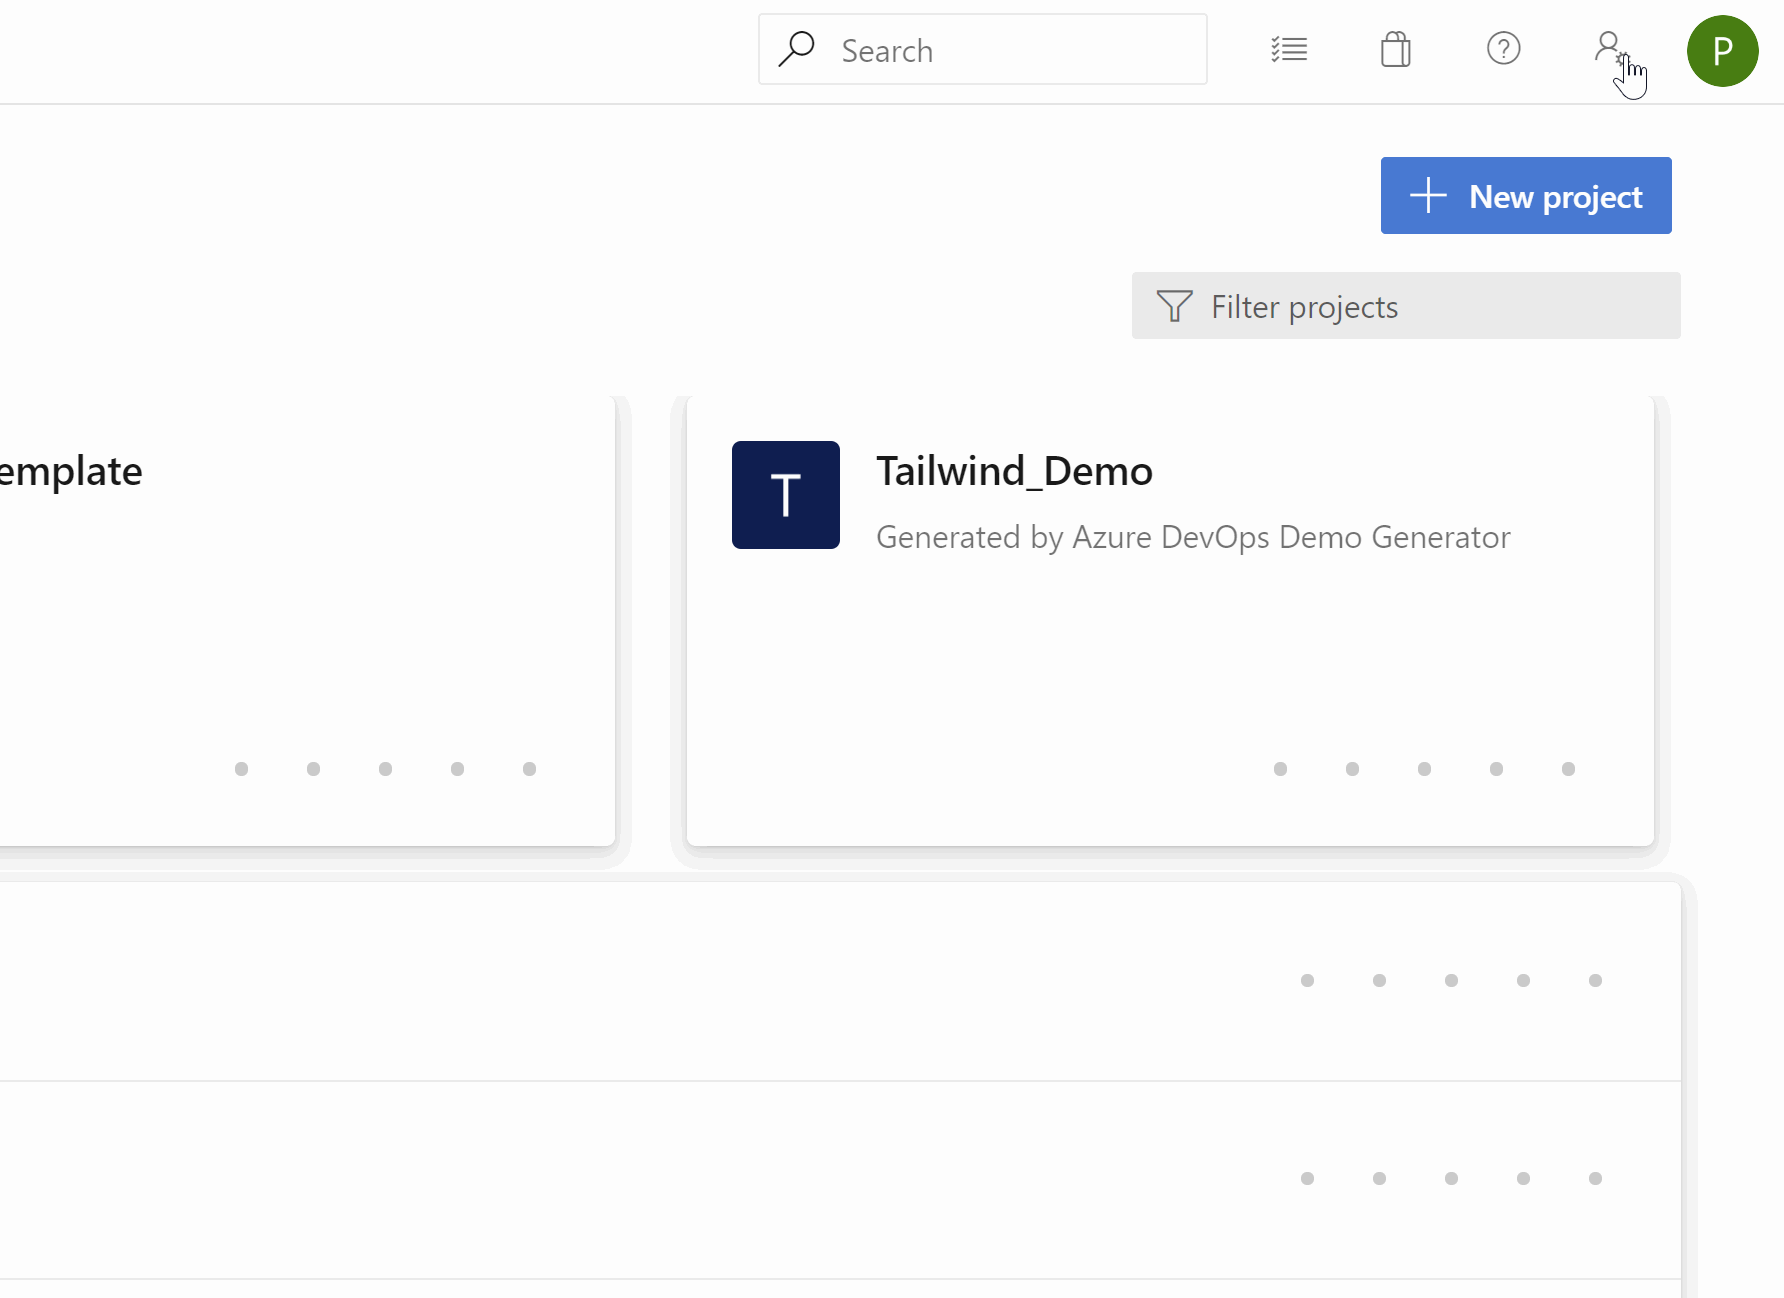Open the work items list icon
The width and height of the screenshot is (1784, 1298).
[1289, 49]
